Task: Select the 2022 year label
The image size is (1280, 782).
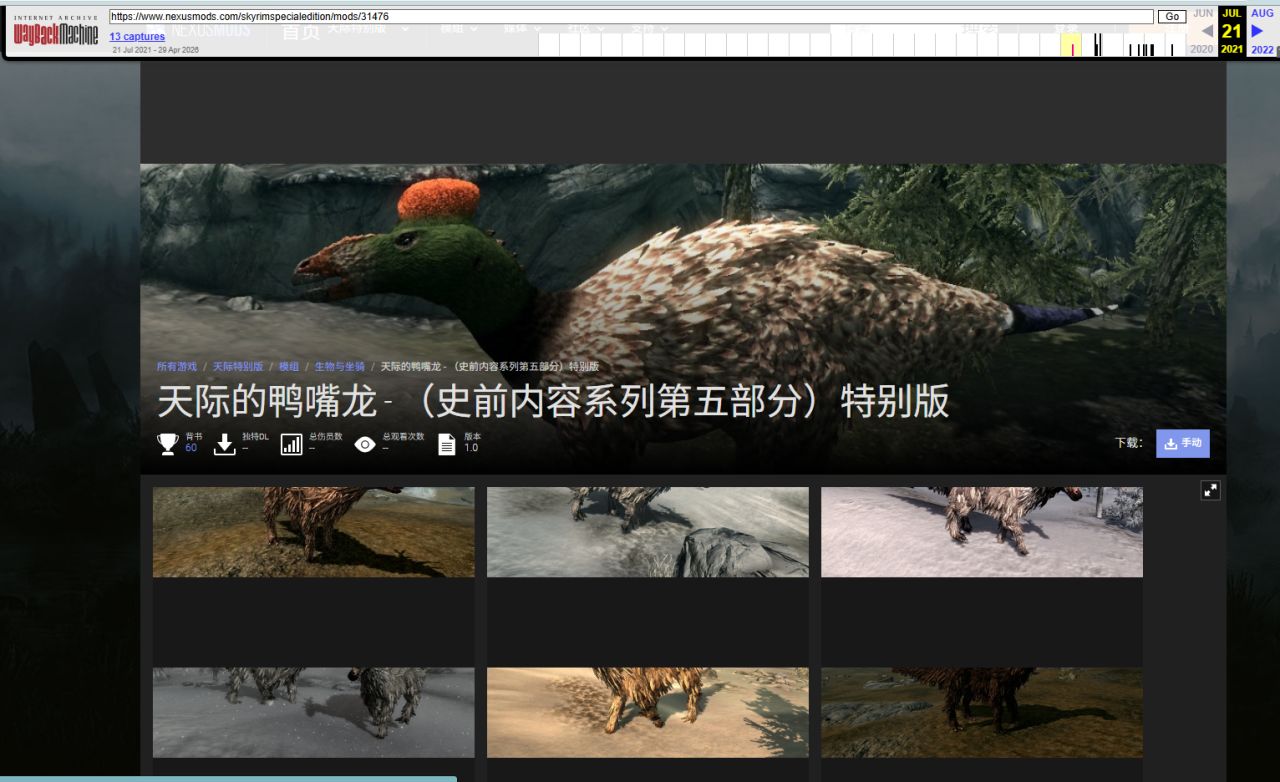Action: click(x=1262, y=49)
